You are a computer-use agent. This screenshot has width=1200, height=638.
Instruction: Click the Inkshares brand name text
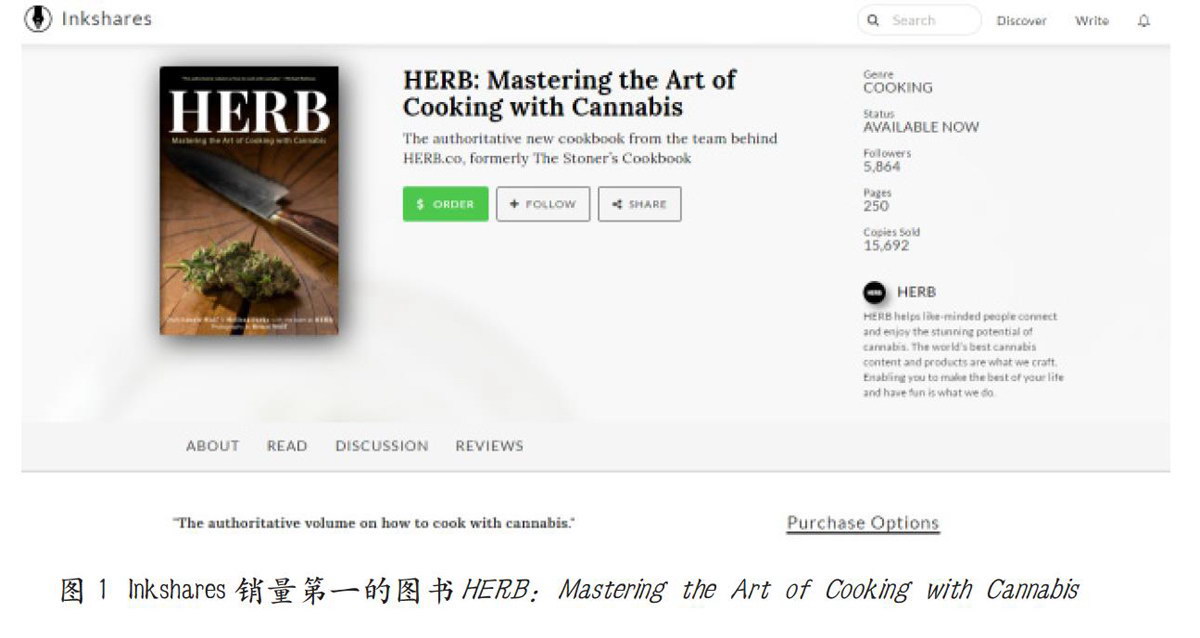(107, 19)
